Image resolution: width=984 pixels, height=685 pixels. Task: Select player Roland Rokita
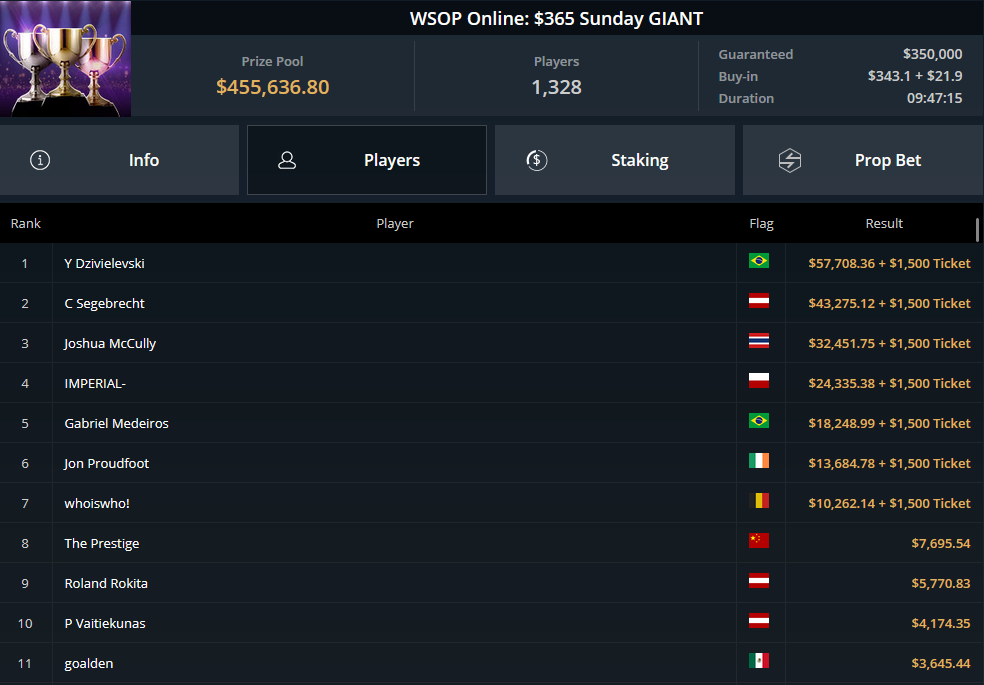[106, 583]
